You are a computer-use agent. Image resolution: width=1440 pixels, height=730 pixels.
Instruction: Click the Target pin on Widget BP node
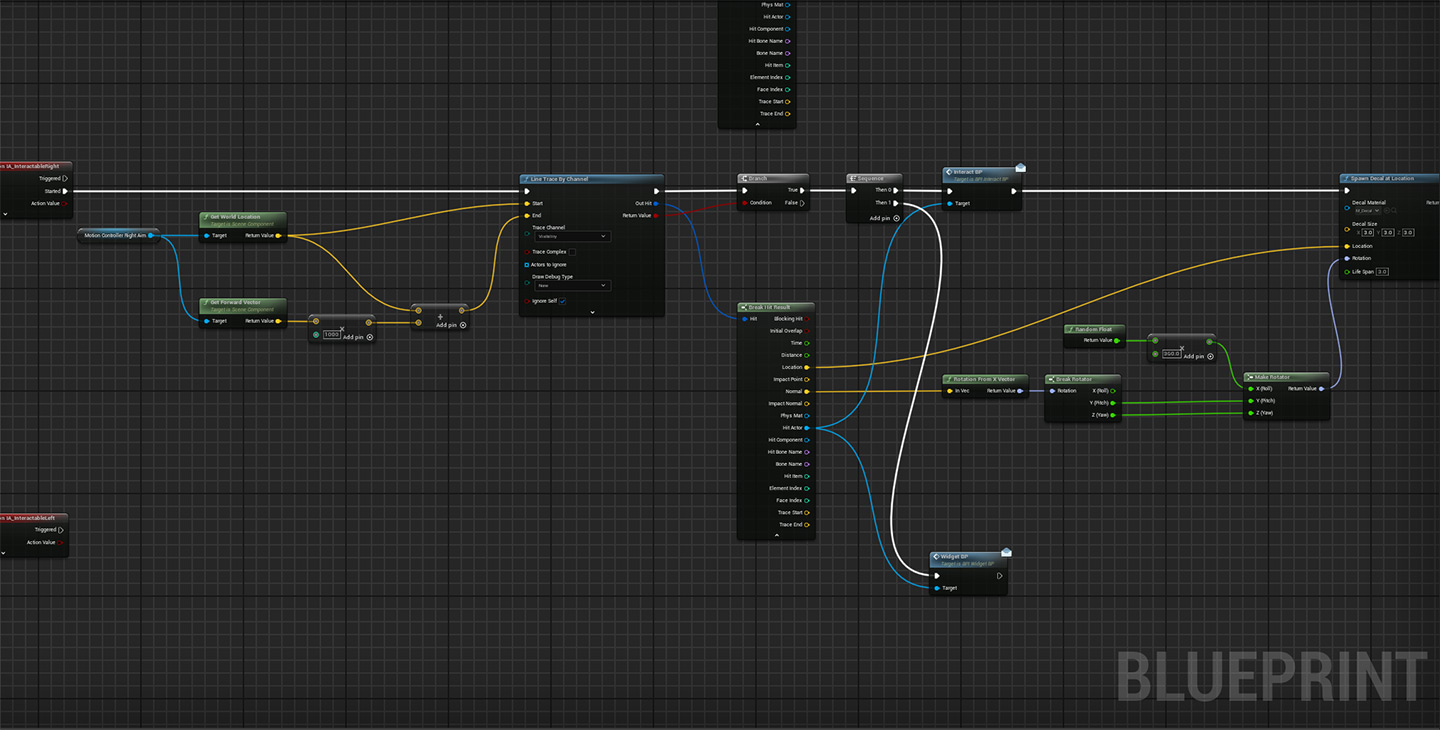tap(937, 588)
